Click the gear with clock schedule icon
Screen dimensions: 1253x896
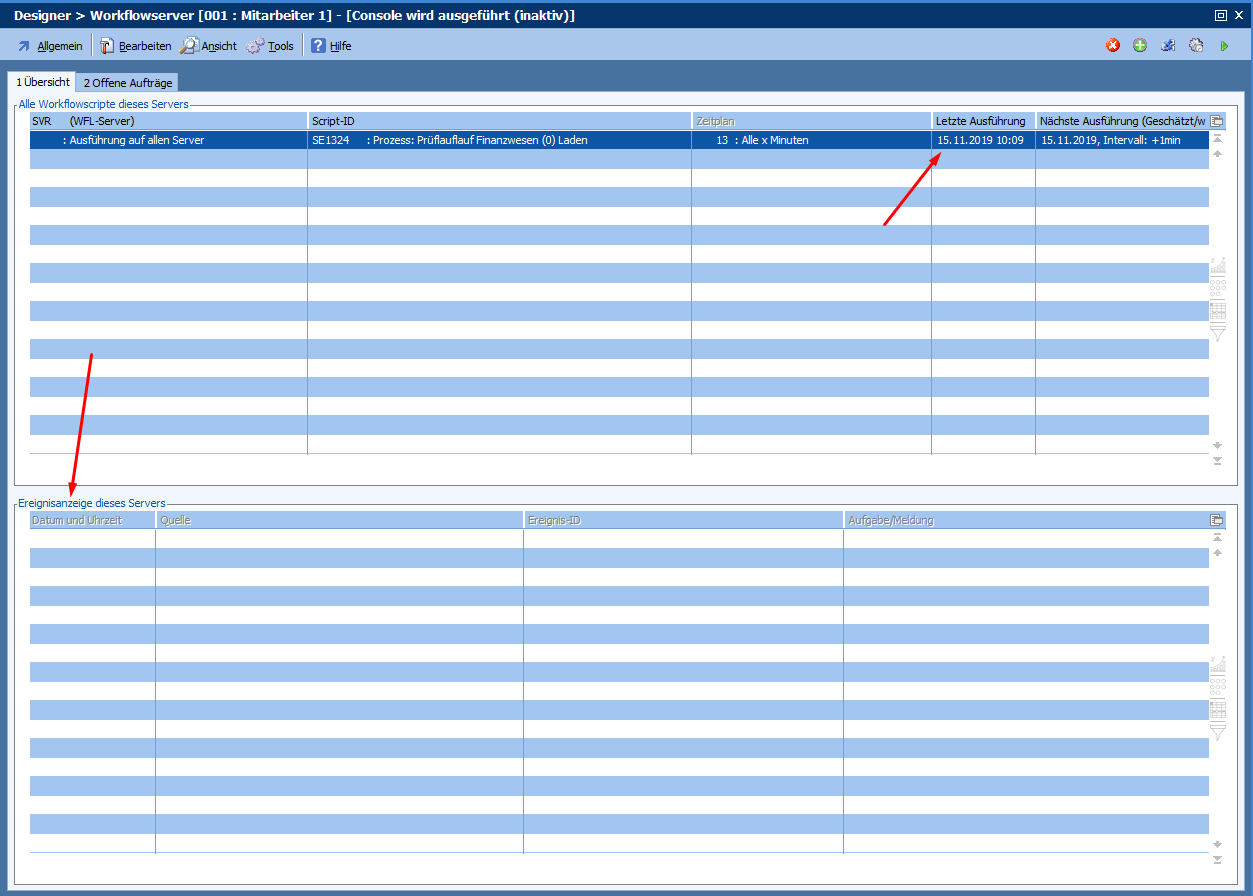1196,46
